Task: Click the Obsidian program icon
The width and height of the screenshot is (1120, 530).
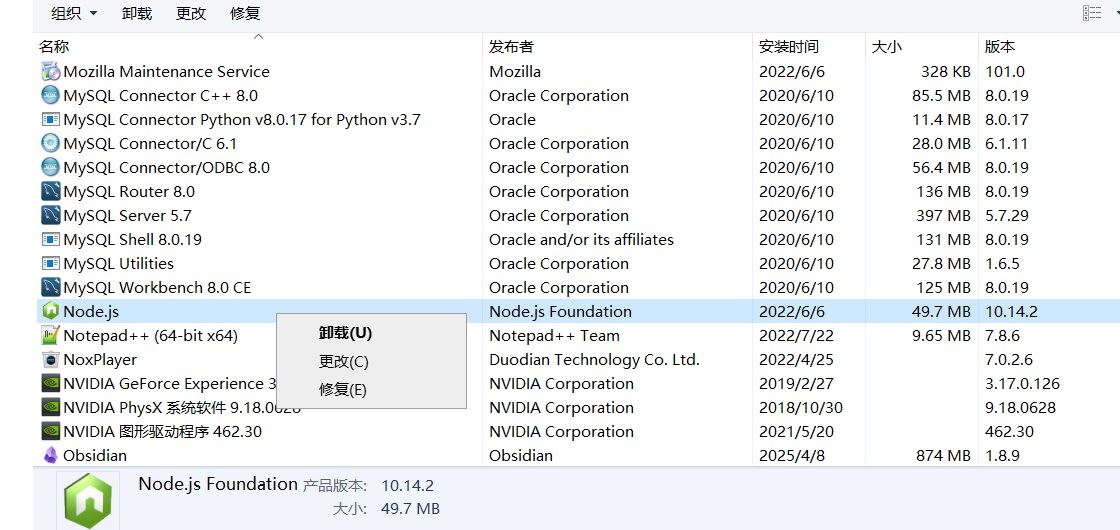Action: coord(50,455)
